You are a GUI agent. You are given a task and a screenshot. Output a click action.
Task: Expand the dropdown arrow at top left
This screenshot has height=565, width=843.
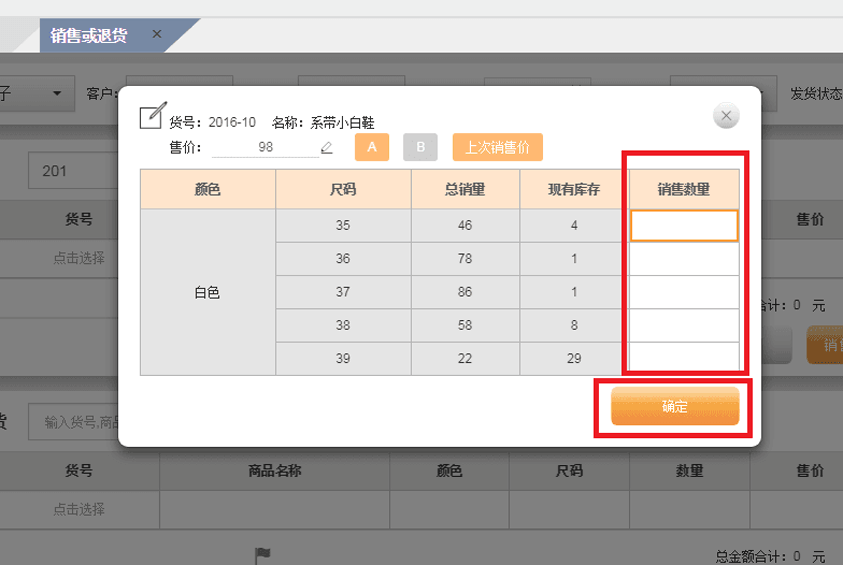pos(57,94)
